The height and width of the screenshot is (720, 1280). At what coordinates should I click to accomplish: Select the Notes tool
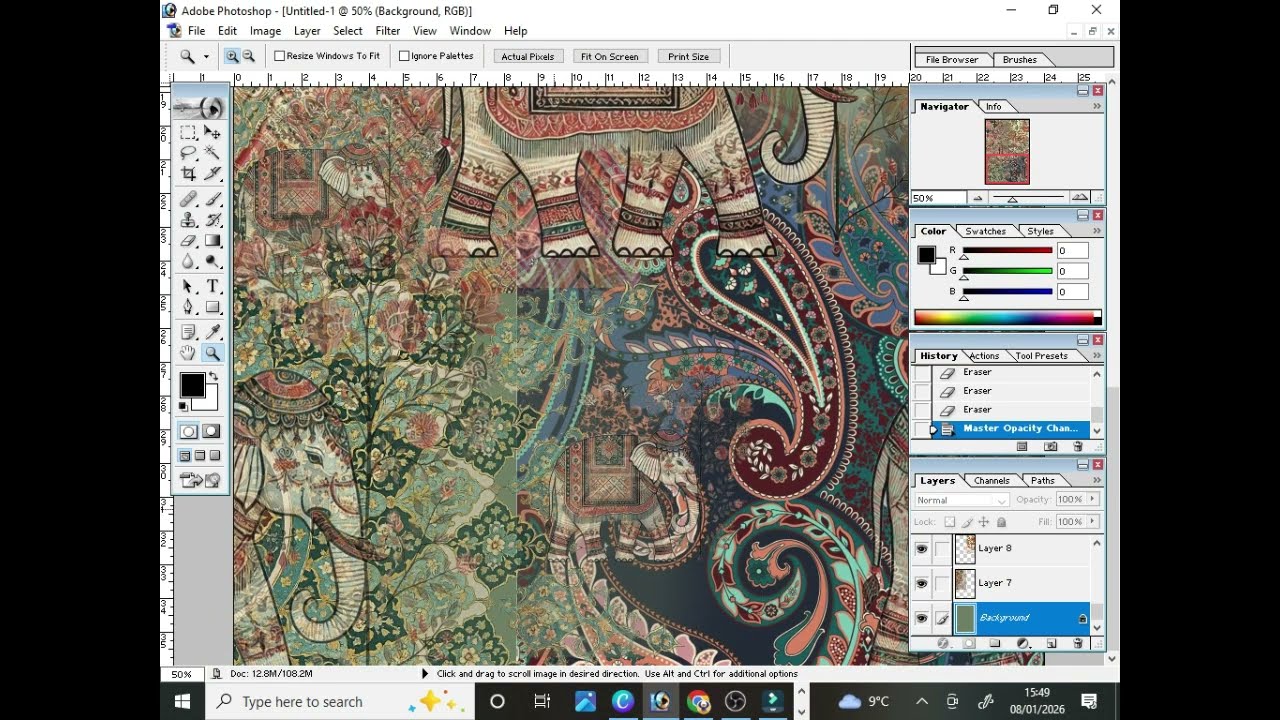point(188,332)
